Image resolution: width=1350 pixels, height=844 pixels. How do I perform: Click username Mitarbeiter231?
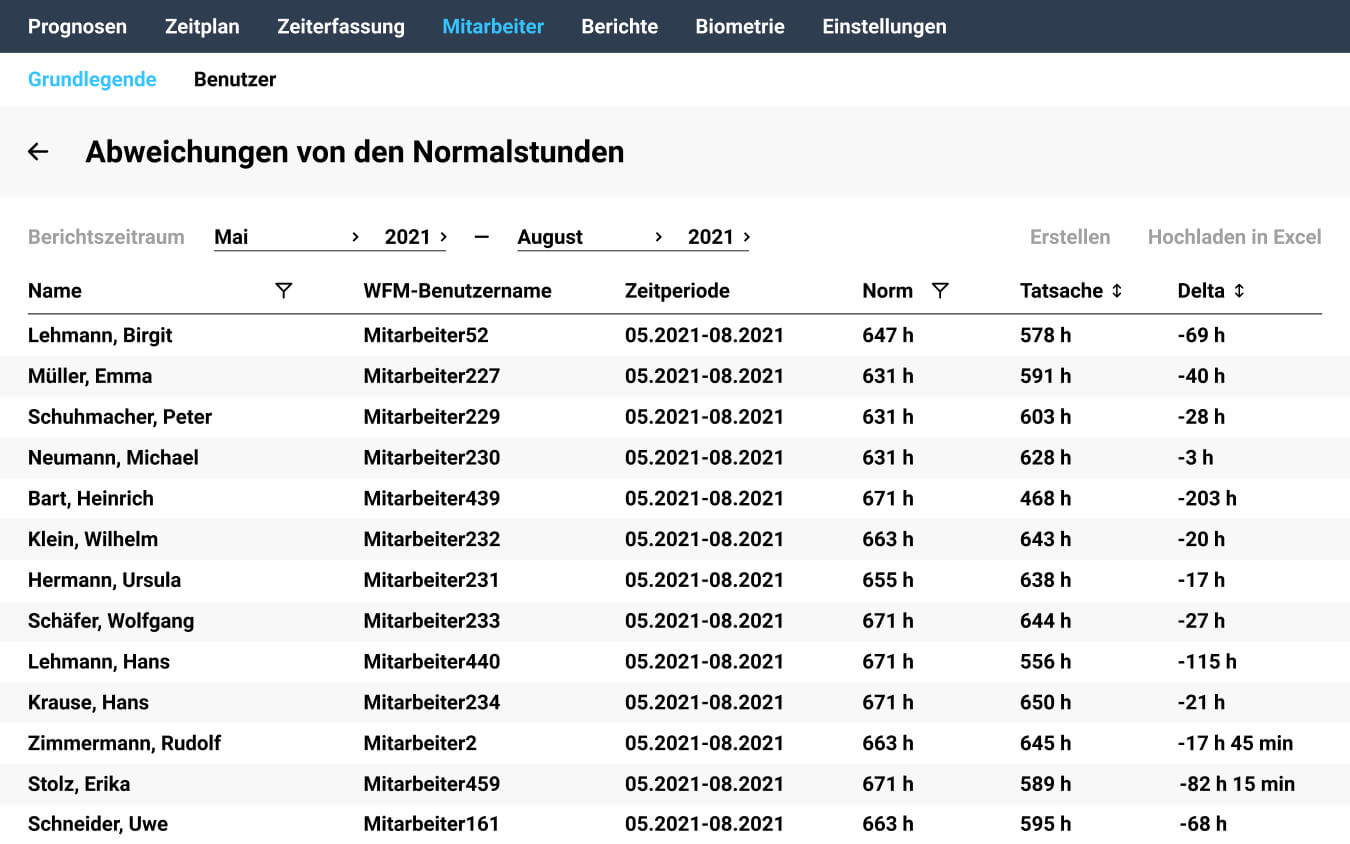point(431,580)
